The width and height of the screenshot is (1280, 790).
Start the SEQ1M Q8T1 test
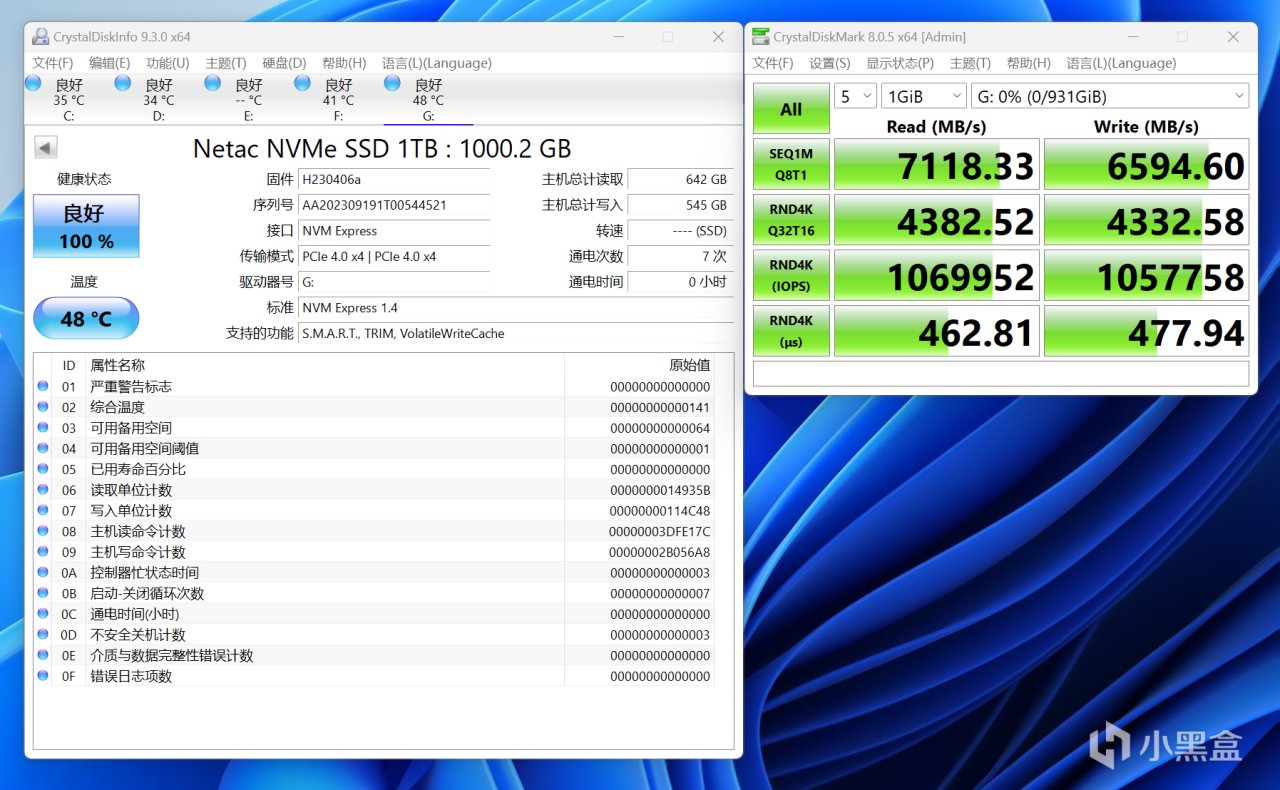click(791, 164)
